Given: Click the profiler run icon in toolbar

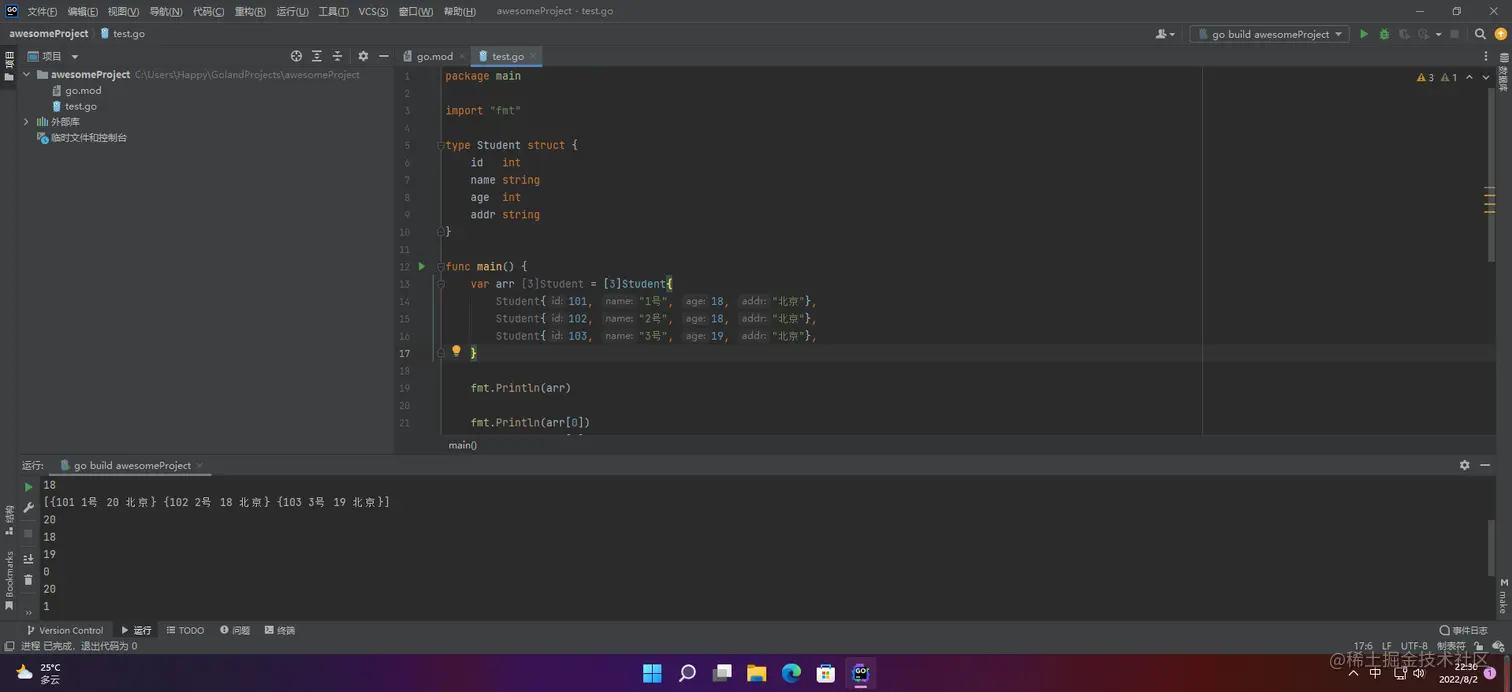Looking at the screenshot, I should pyautogui.click(x=1424, y=34).
